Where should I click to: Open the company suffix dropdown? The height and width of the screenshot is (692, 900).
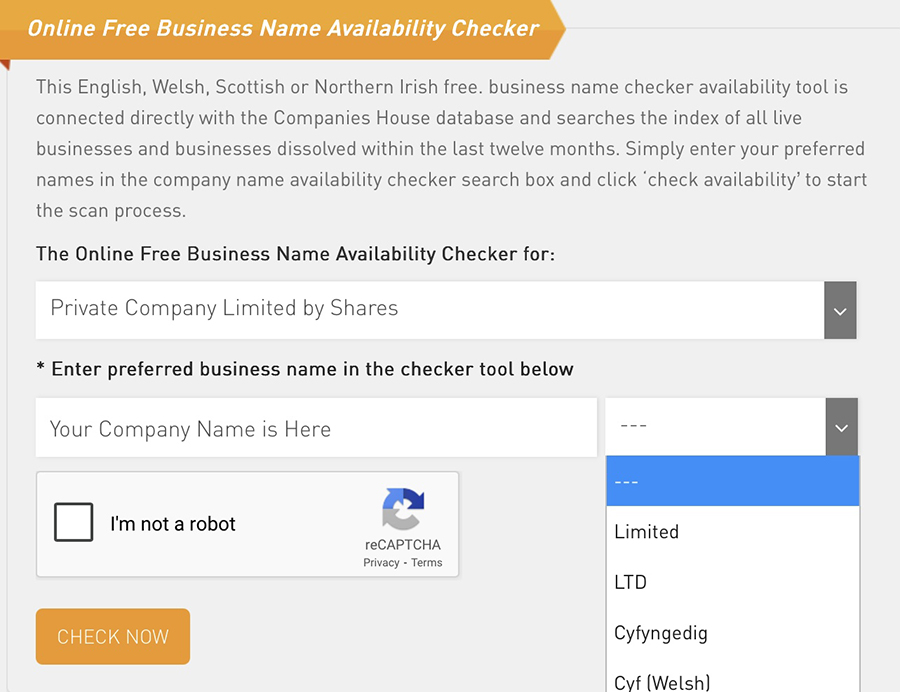tap(720, 426)
